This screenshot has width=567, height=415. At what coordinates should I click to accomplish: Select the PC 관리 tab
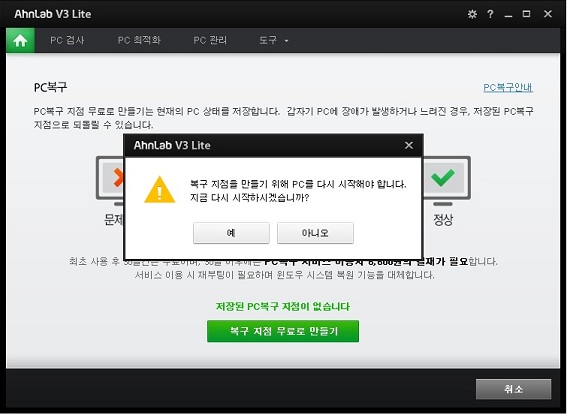tap(210, 40)
